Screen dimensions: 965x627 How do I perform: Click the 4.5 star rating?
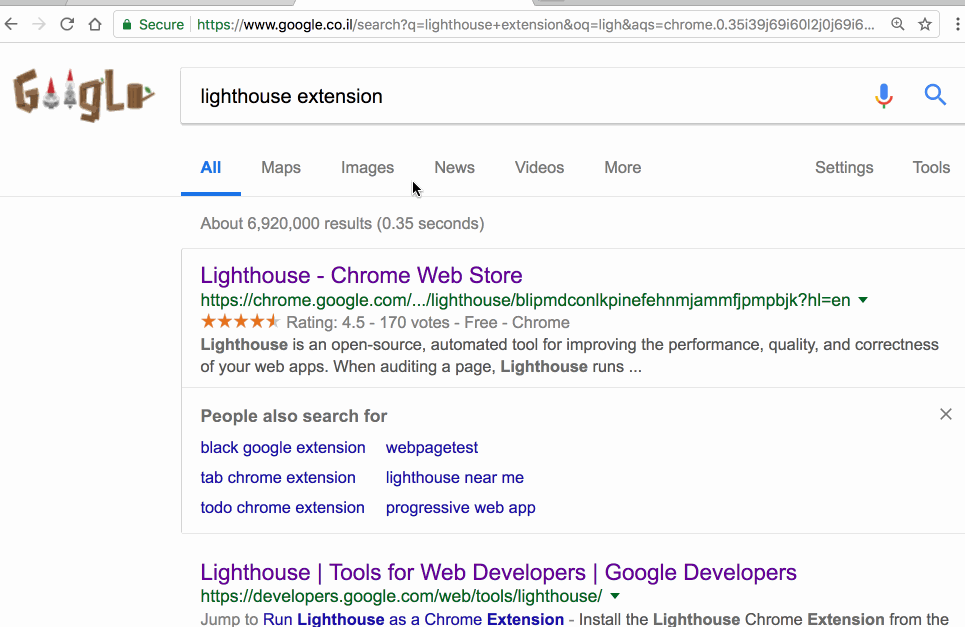(239, 322)
